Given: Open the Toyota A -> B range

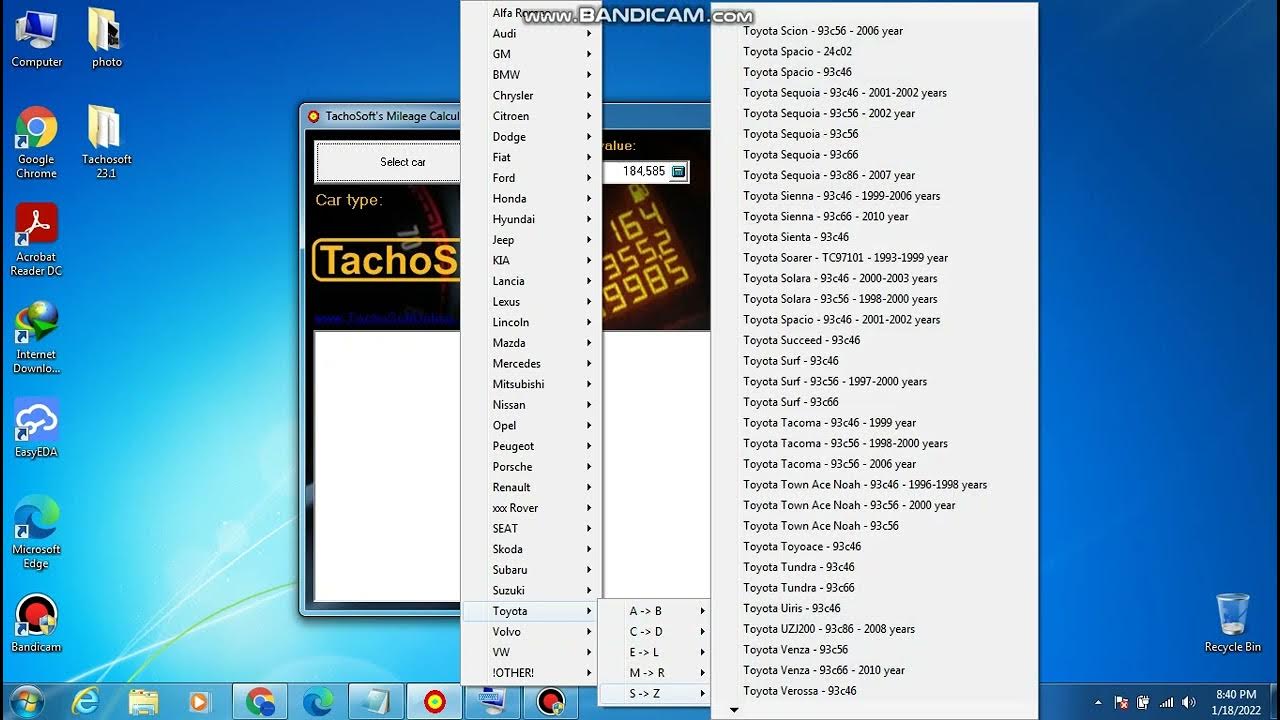Looking at the screenshot, I should (654, 610).
